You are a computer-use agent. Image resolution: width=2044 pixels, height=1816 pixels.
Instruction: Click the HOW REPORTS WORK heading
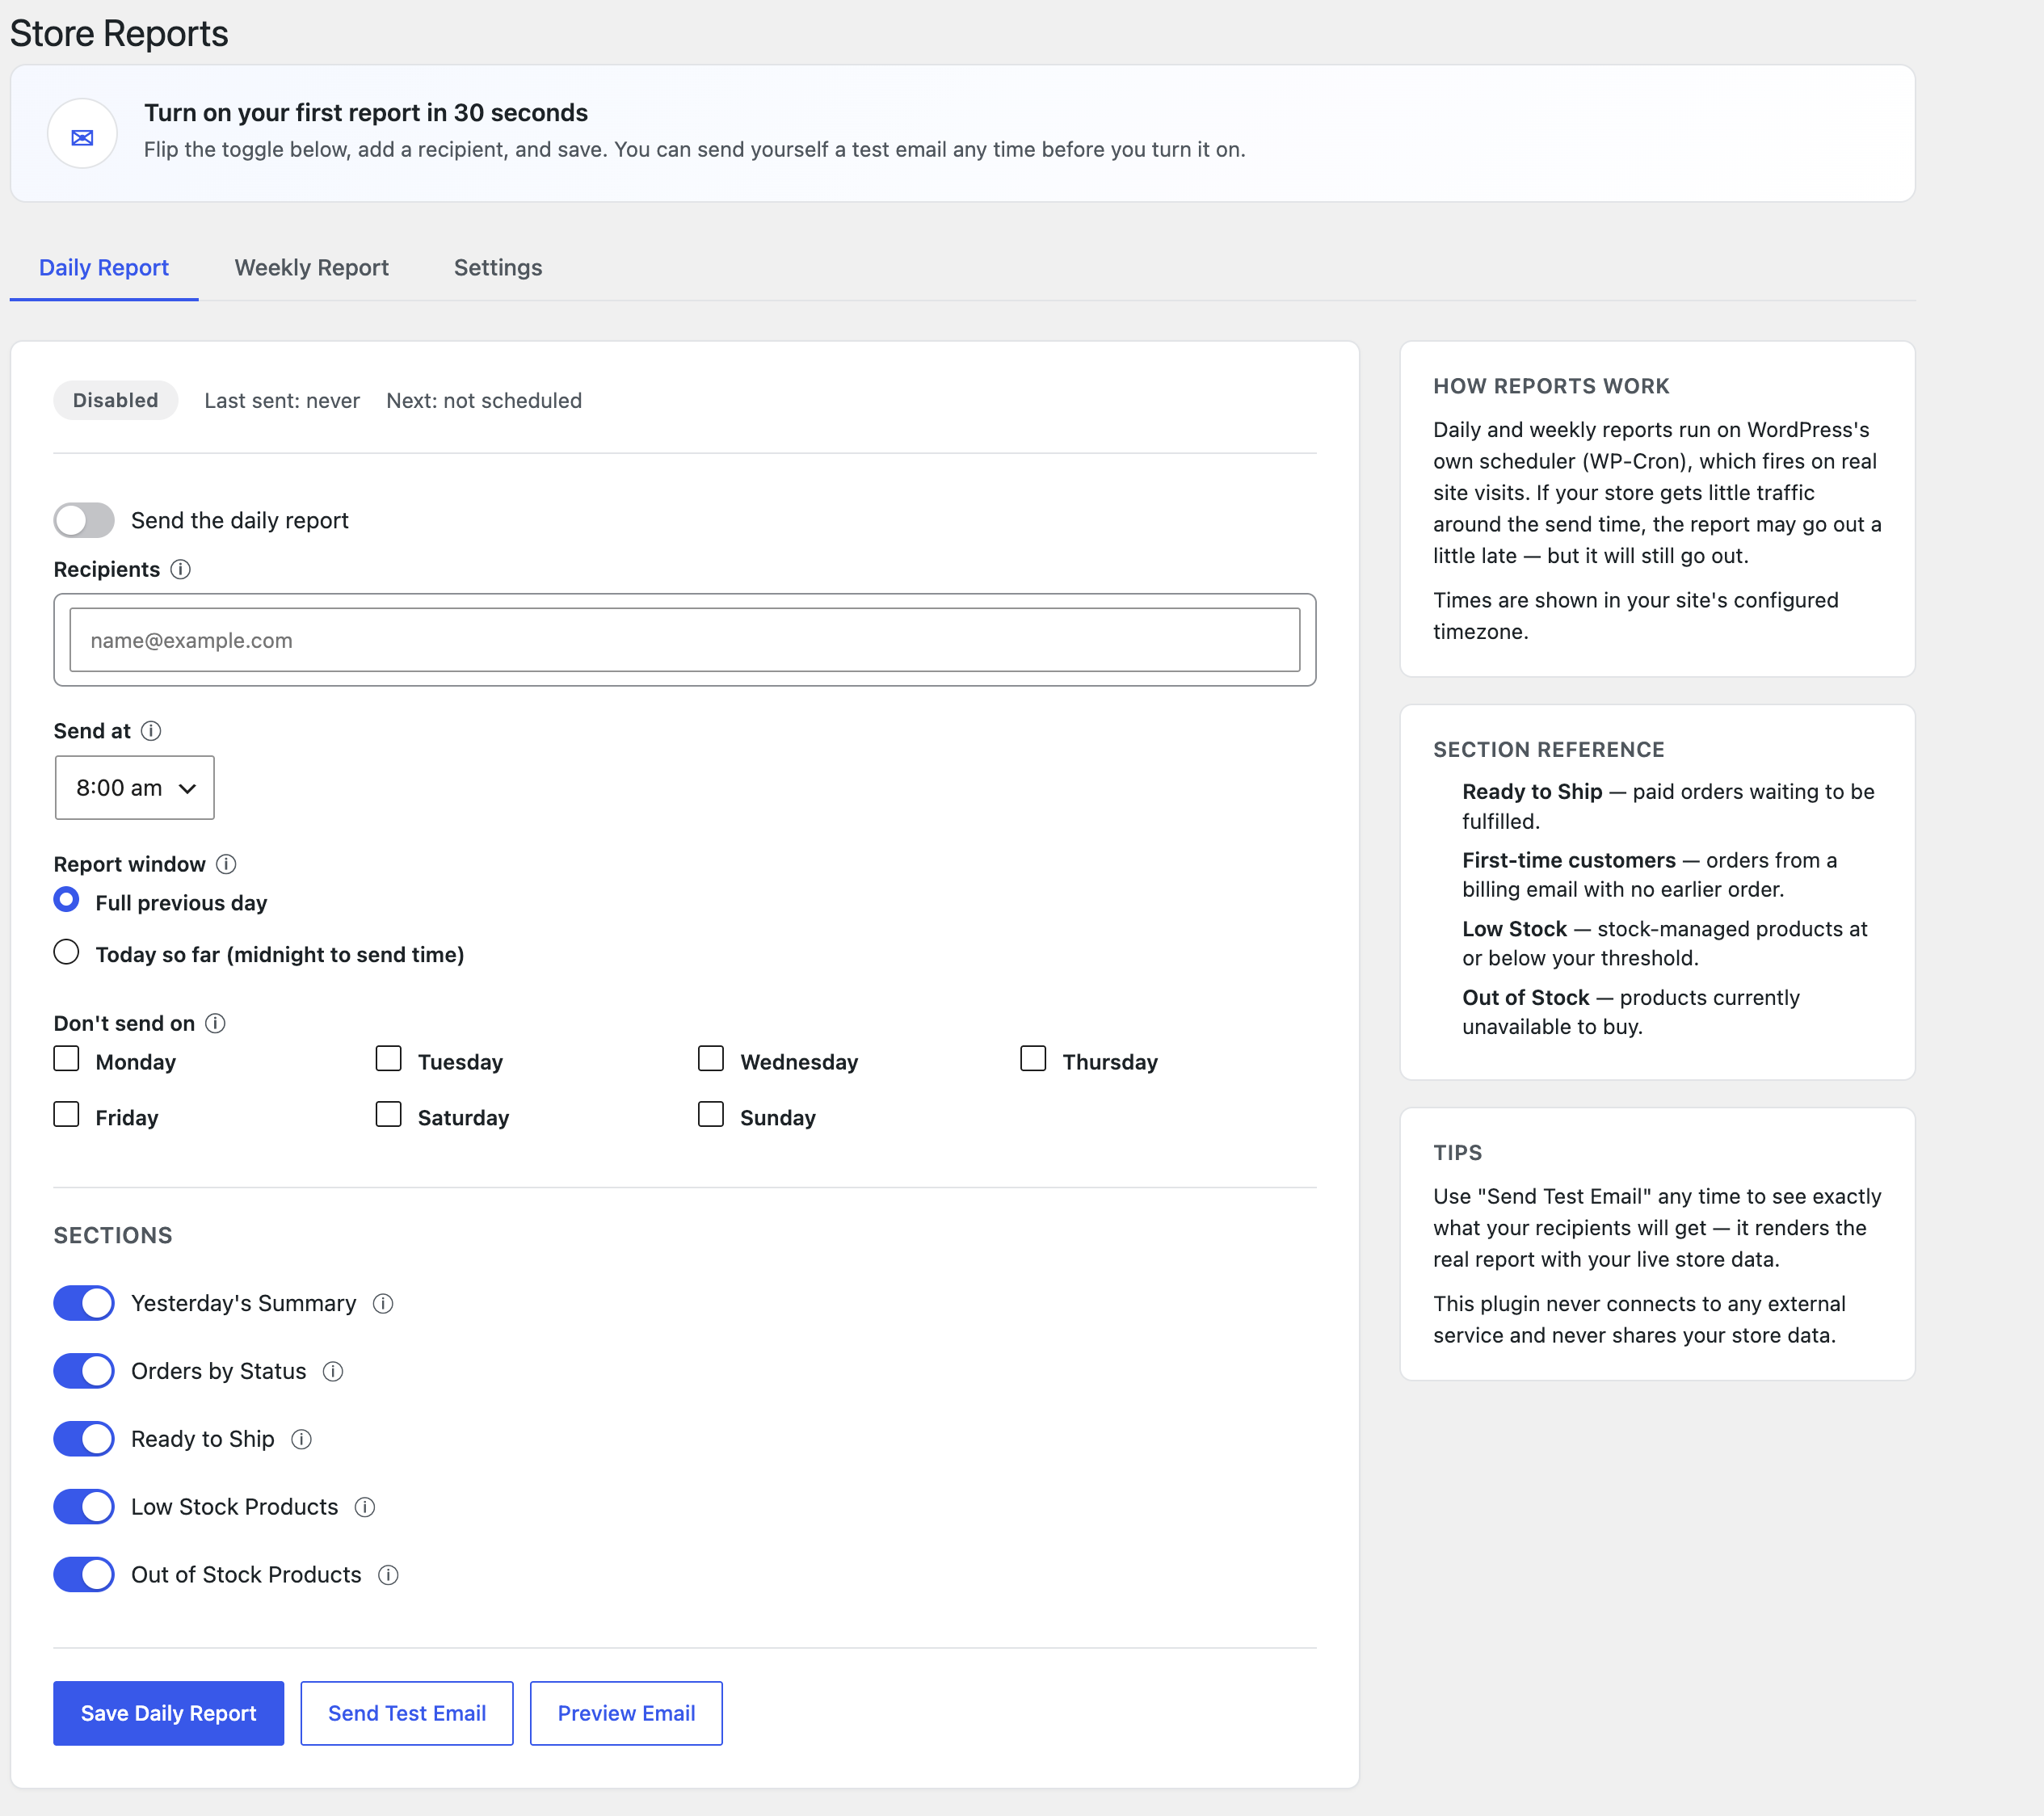1551,386
